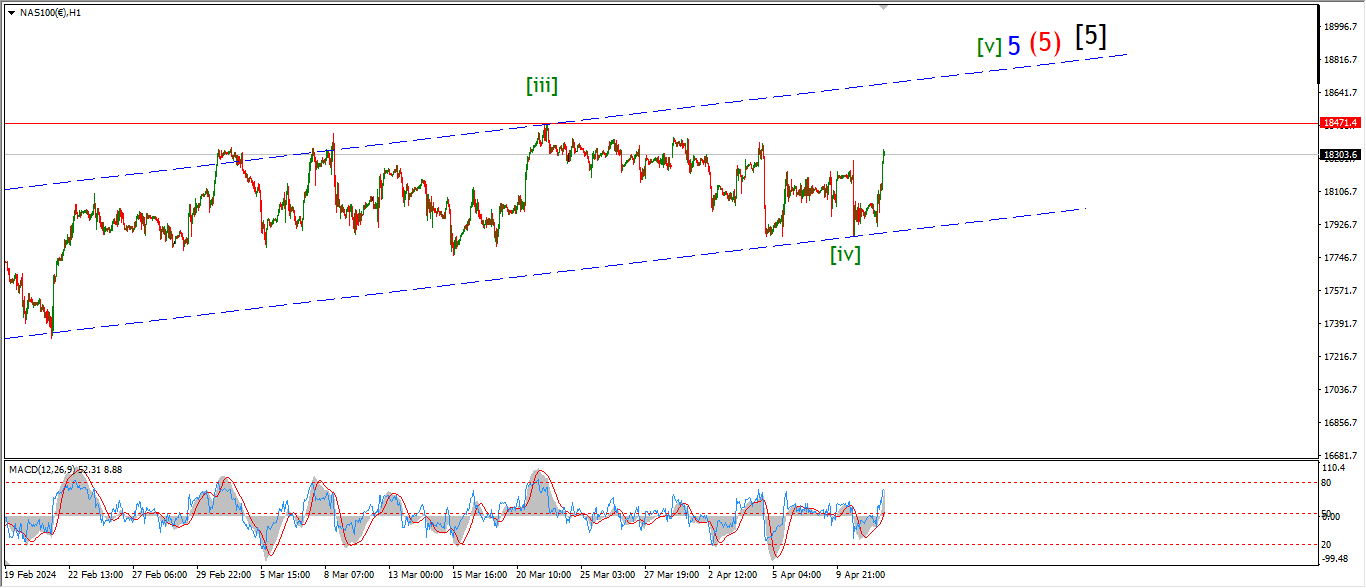Image resolution: width=1366 pixels, height=588 pixels.
Task: Click the 9 Apr 21:00 time label
Action: tap(860, 575)
